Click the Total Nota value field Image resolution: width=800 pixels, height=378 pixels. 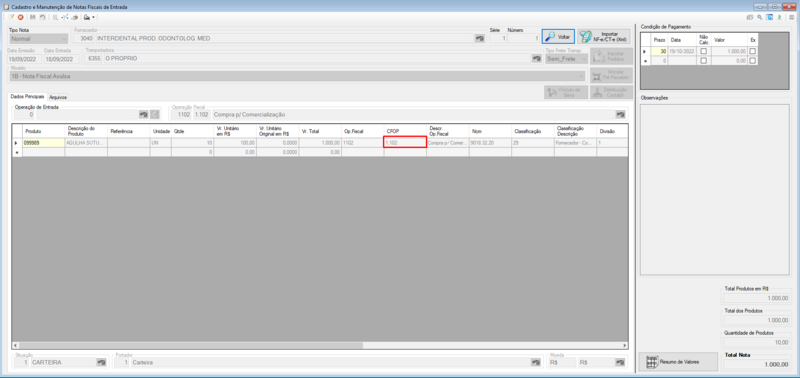tap(757, 365)
